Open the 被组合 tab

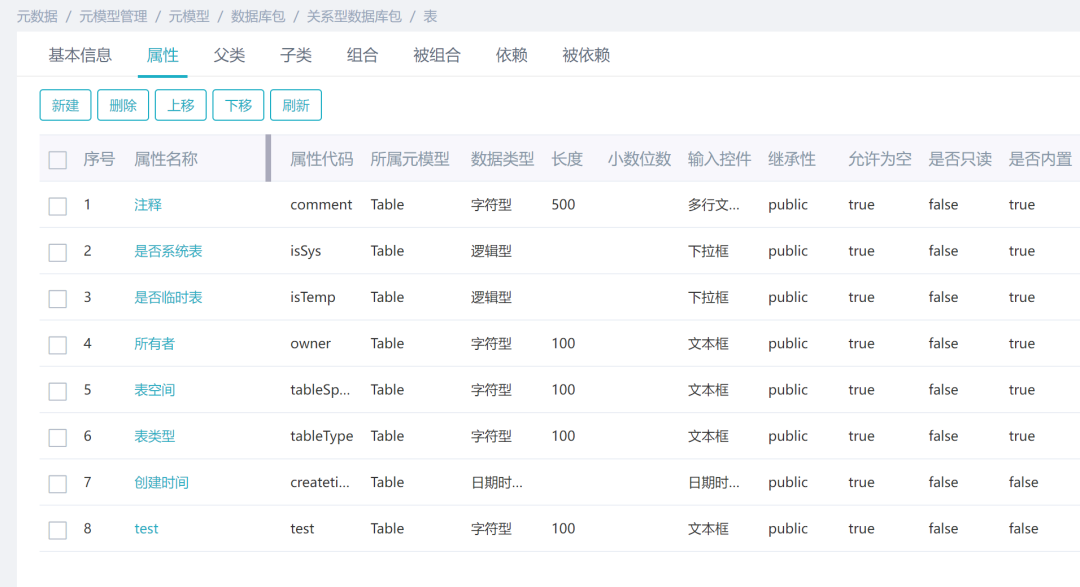tap(437, 55)
